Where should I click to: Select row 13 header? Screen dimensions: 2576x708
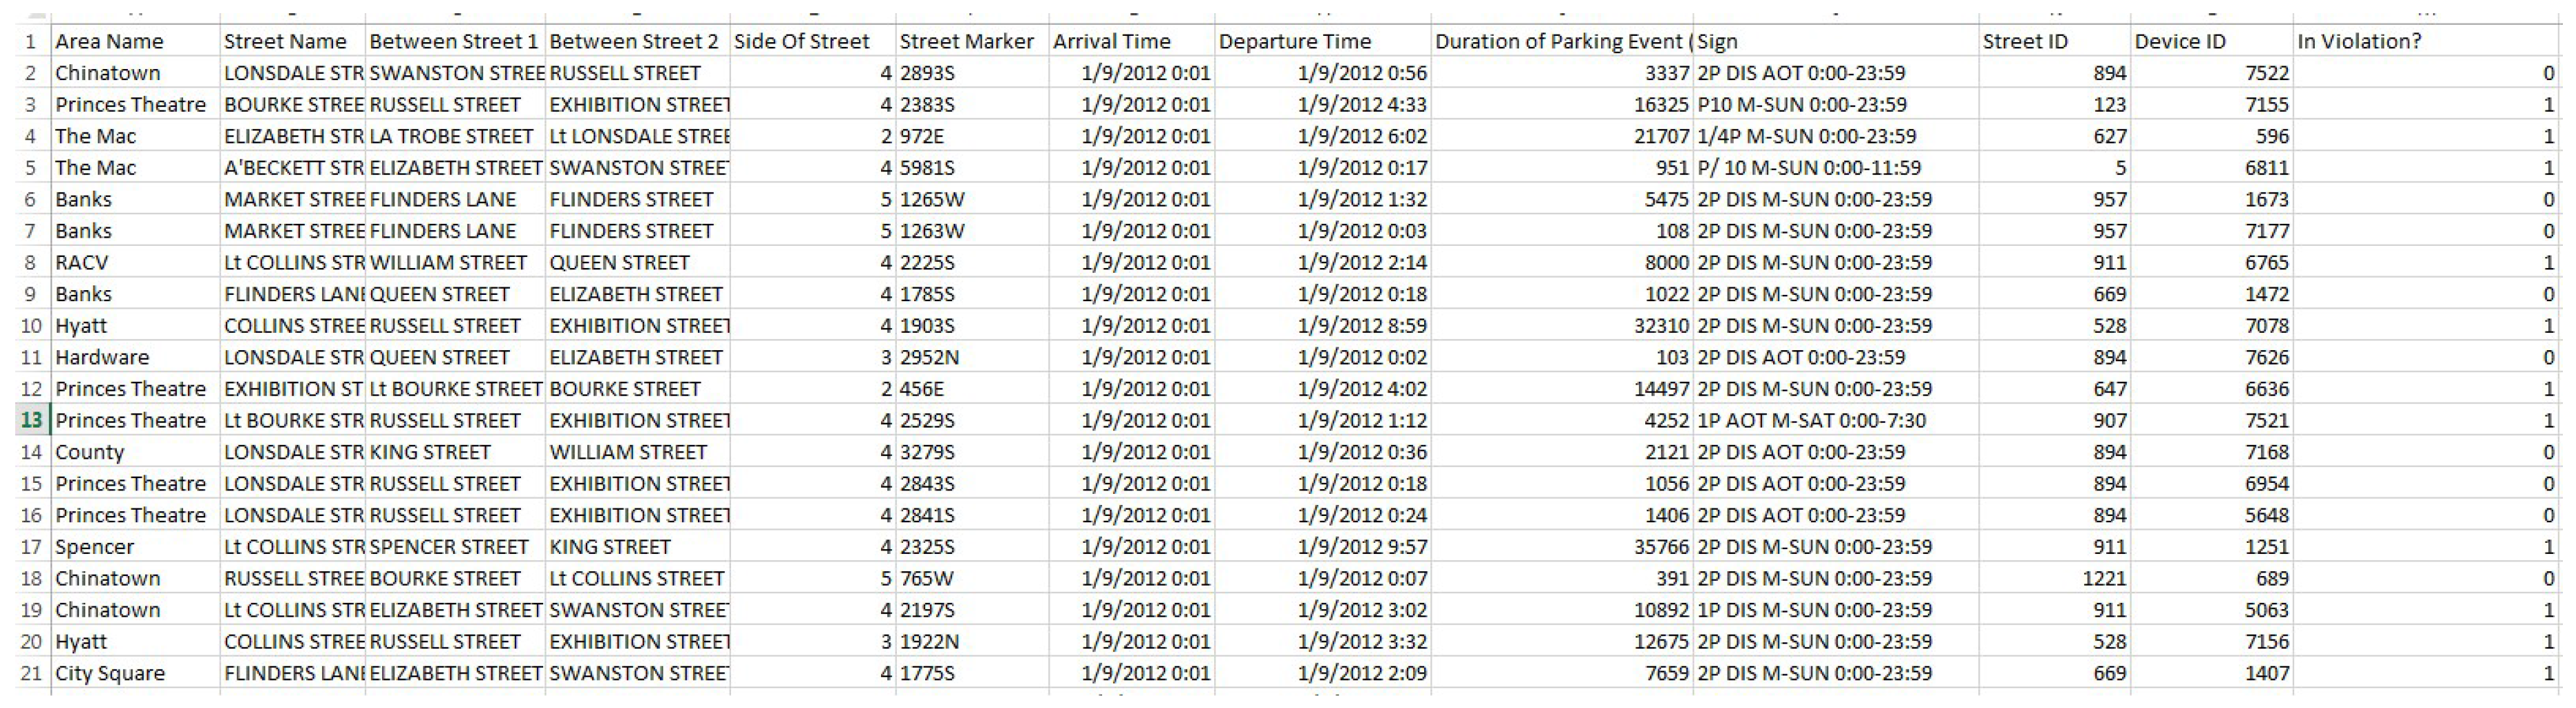[31, 421]
